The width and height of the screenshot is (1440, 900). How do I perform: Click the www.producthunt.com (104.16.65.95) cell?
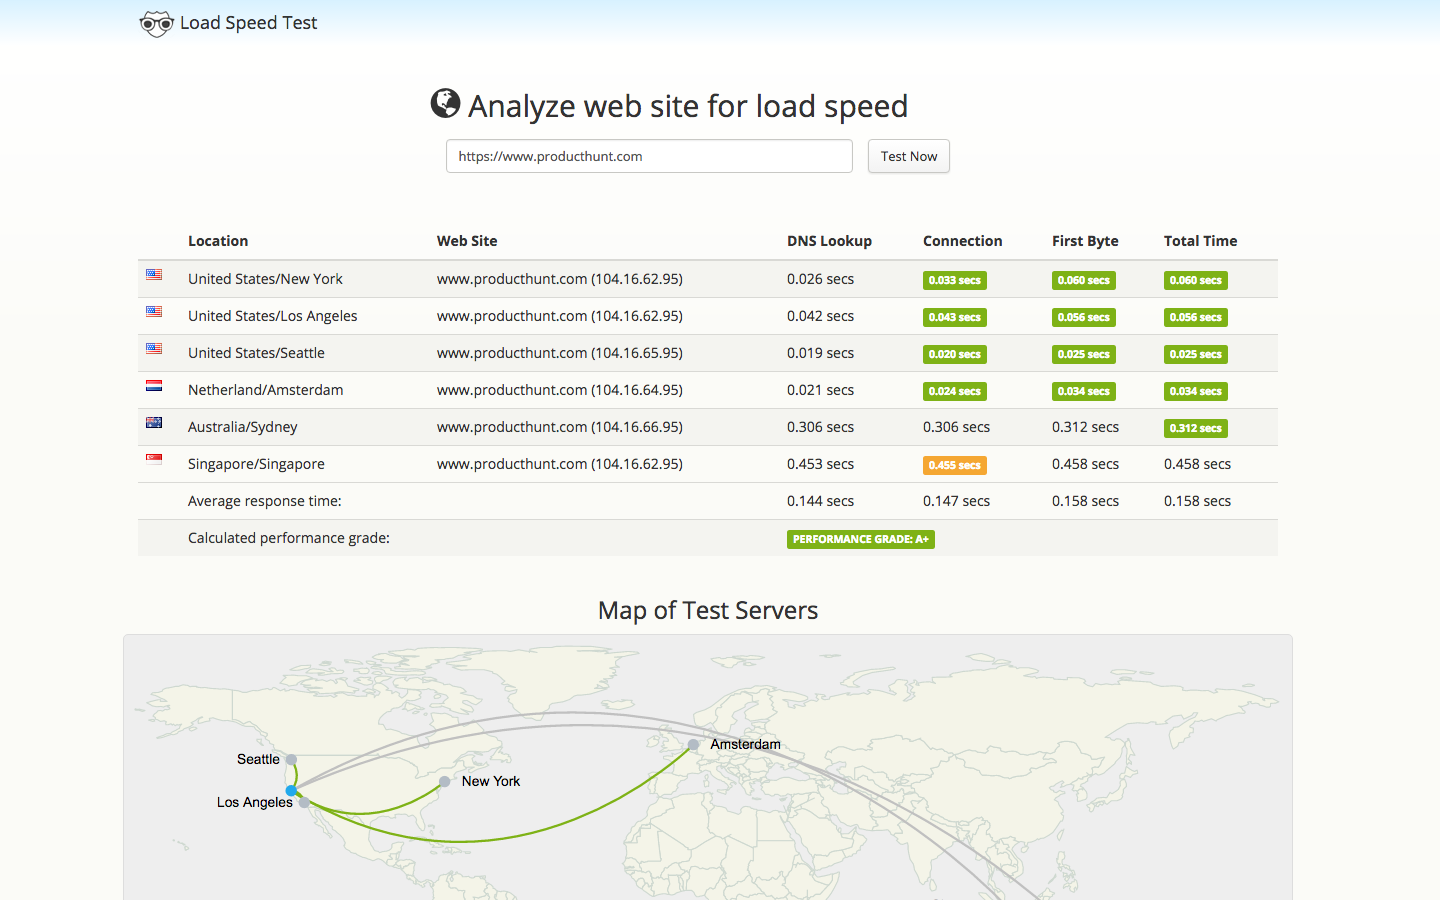coord(560,353)
